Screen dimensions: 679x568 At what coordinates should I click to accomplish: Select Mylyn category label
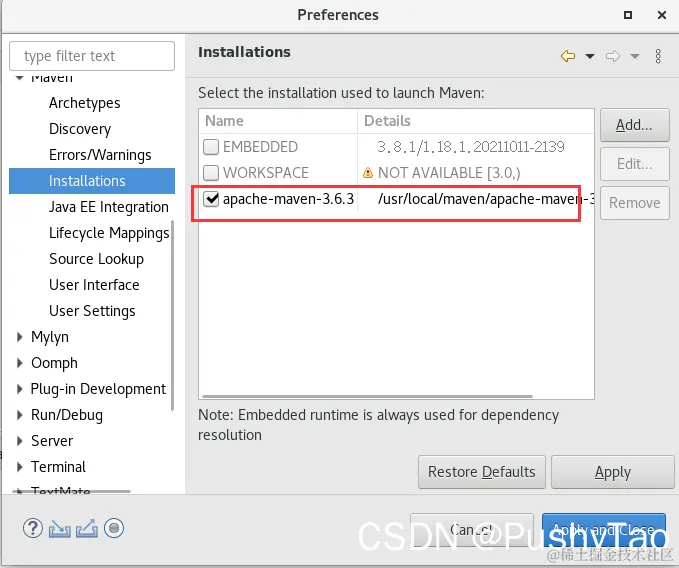tap(50, 337)
